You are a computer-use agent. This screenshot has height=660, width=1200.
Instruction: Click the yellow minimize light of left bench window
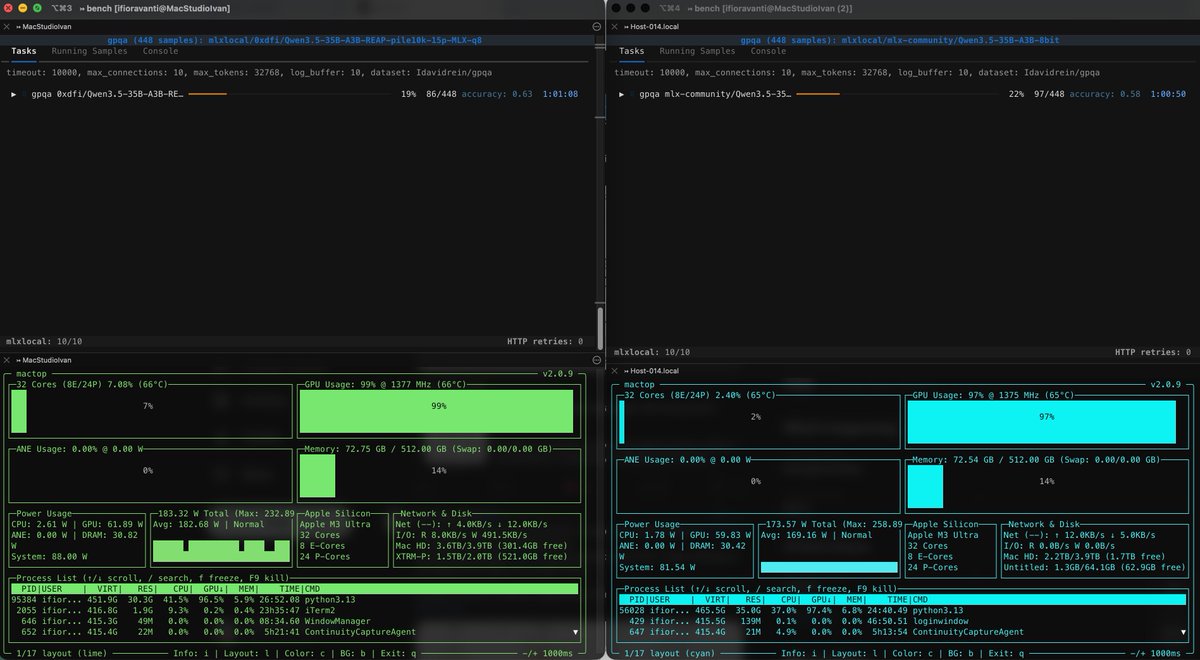pyautogui.click(x=25, y=8)
